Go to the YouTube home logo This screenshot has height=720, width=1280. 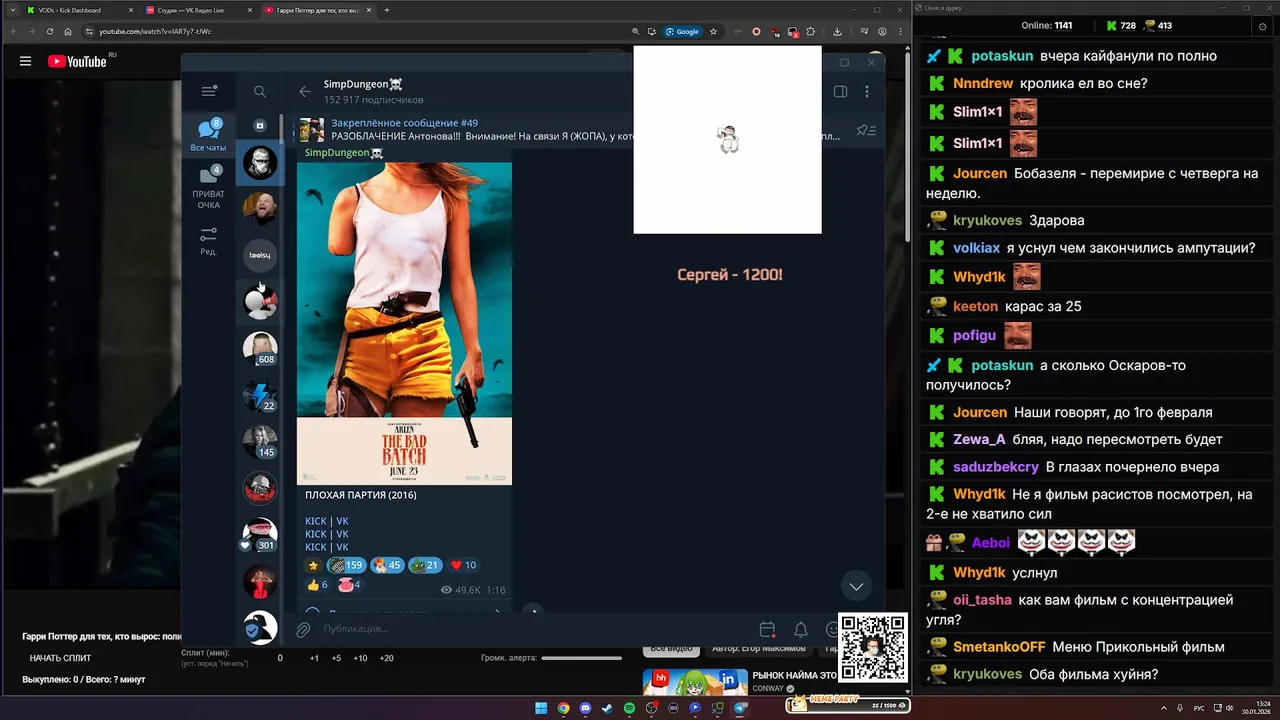pos(78,61)
